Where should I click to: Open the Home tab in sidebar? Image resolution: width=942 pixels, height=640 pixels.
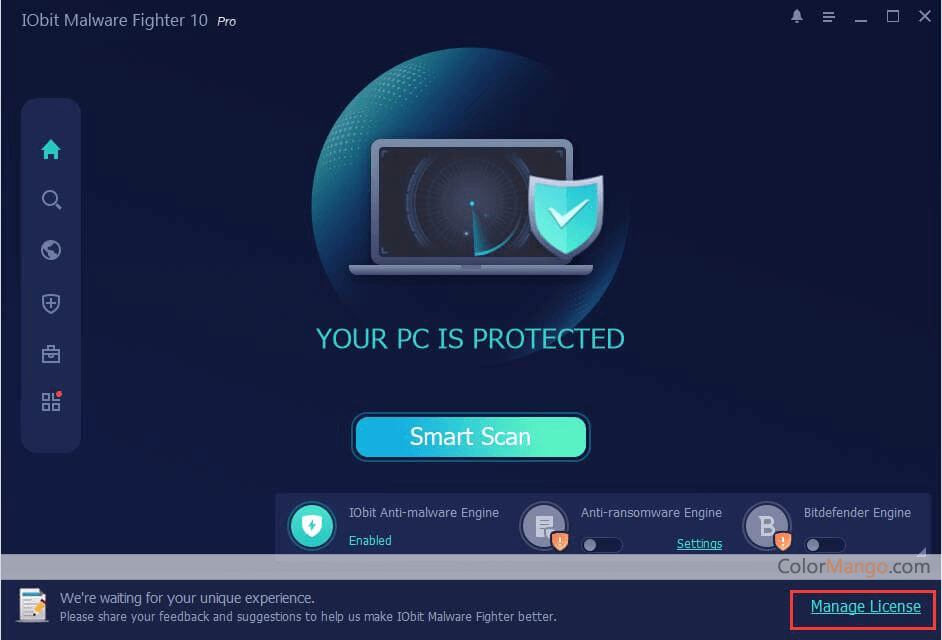(51, 149)
